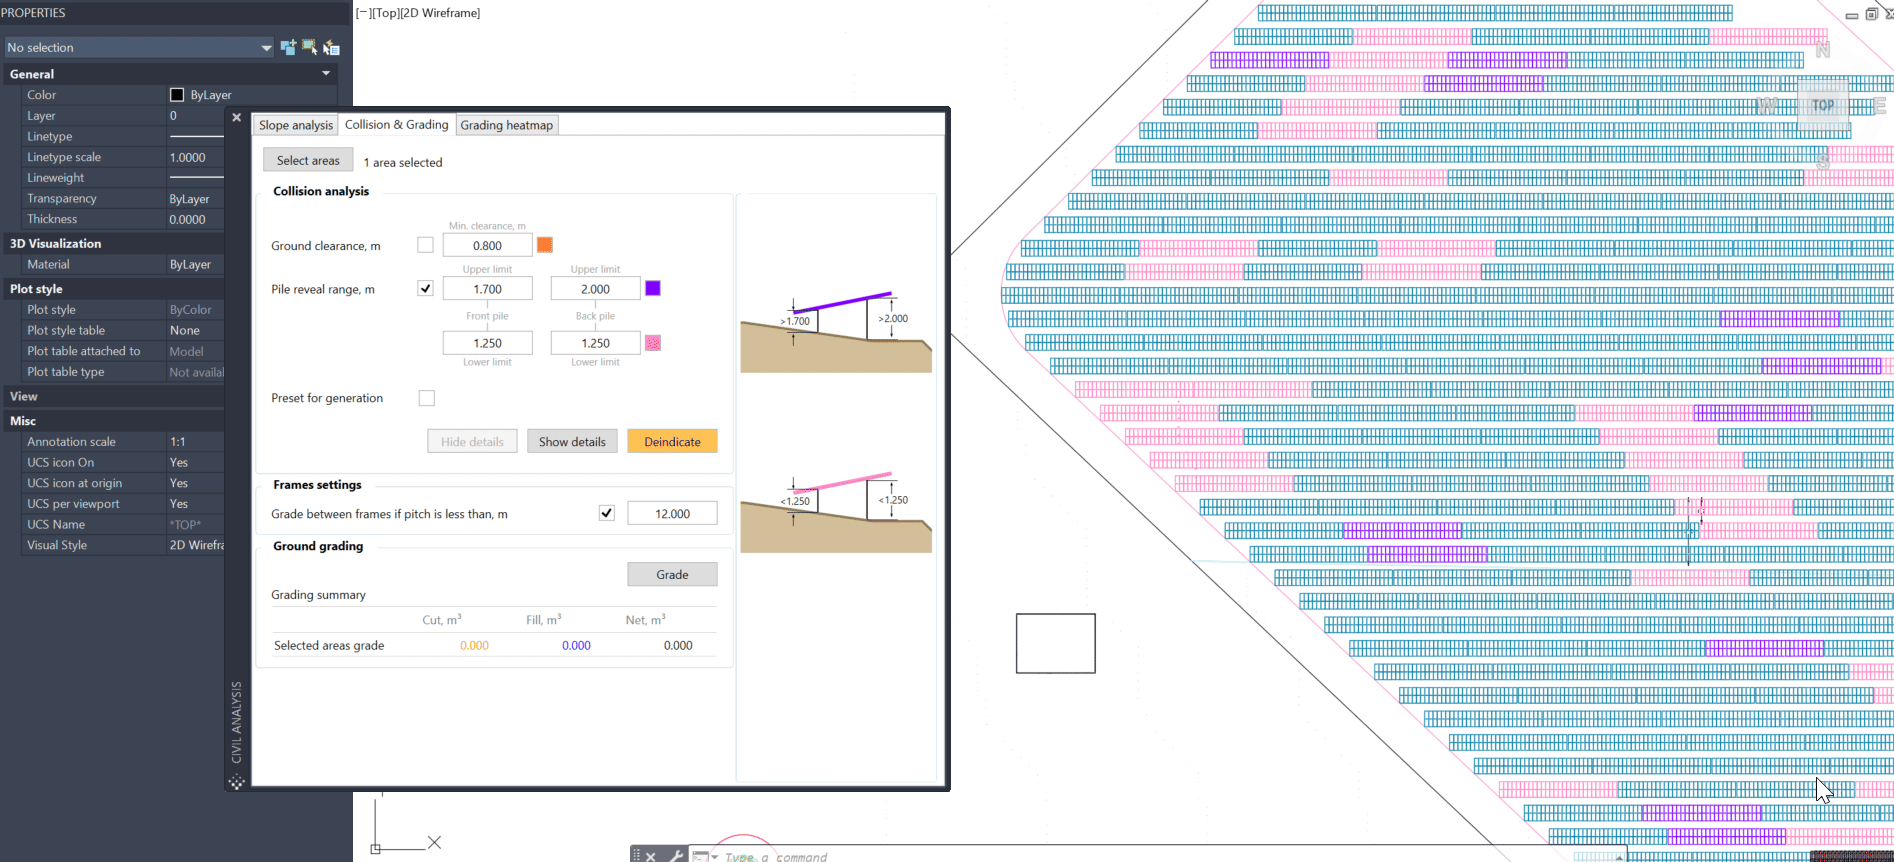This screenshot has width=1894, height=862.
Task: Edit back pile lower limit 1.250 field
Action: pos(595,343)
